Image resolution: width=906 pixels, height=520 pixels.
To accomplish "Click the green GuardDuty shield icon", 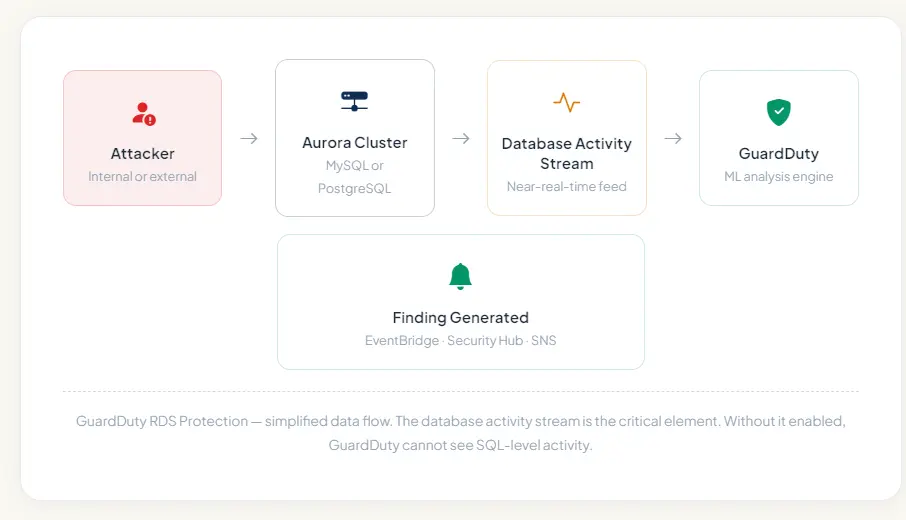I will tap(778, 112).
